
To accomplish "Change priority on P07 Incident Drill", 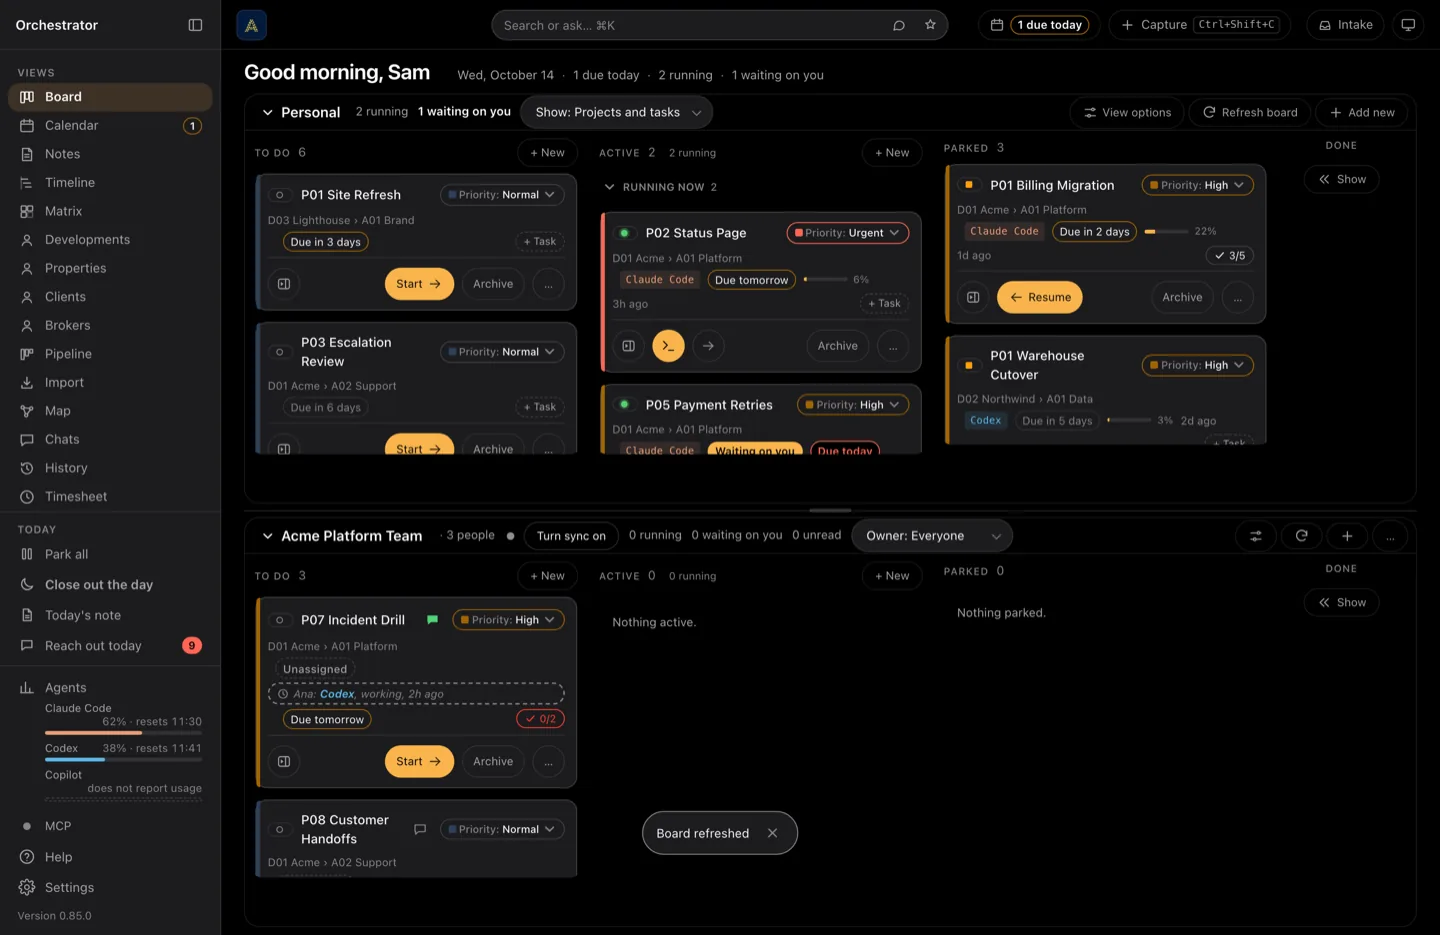I will [x=508, y=620].
